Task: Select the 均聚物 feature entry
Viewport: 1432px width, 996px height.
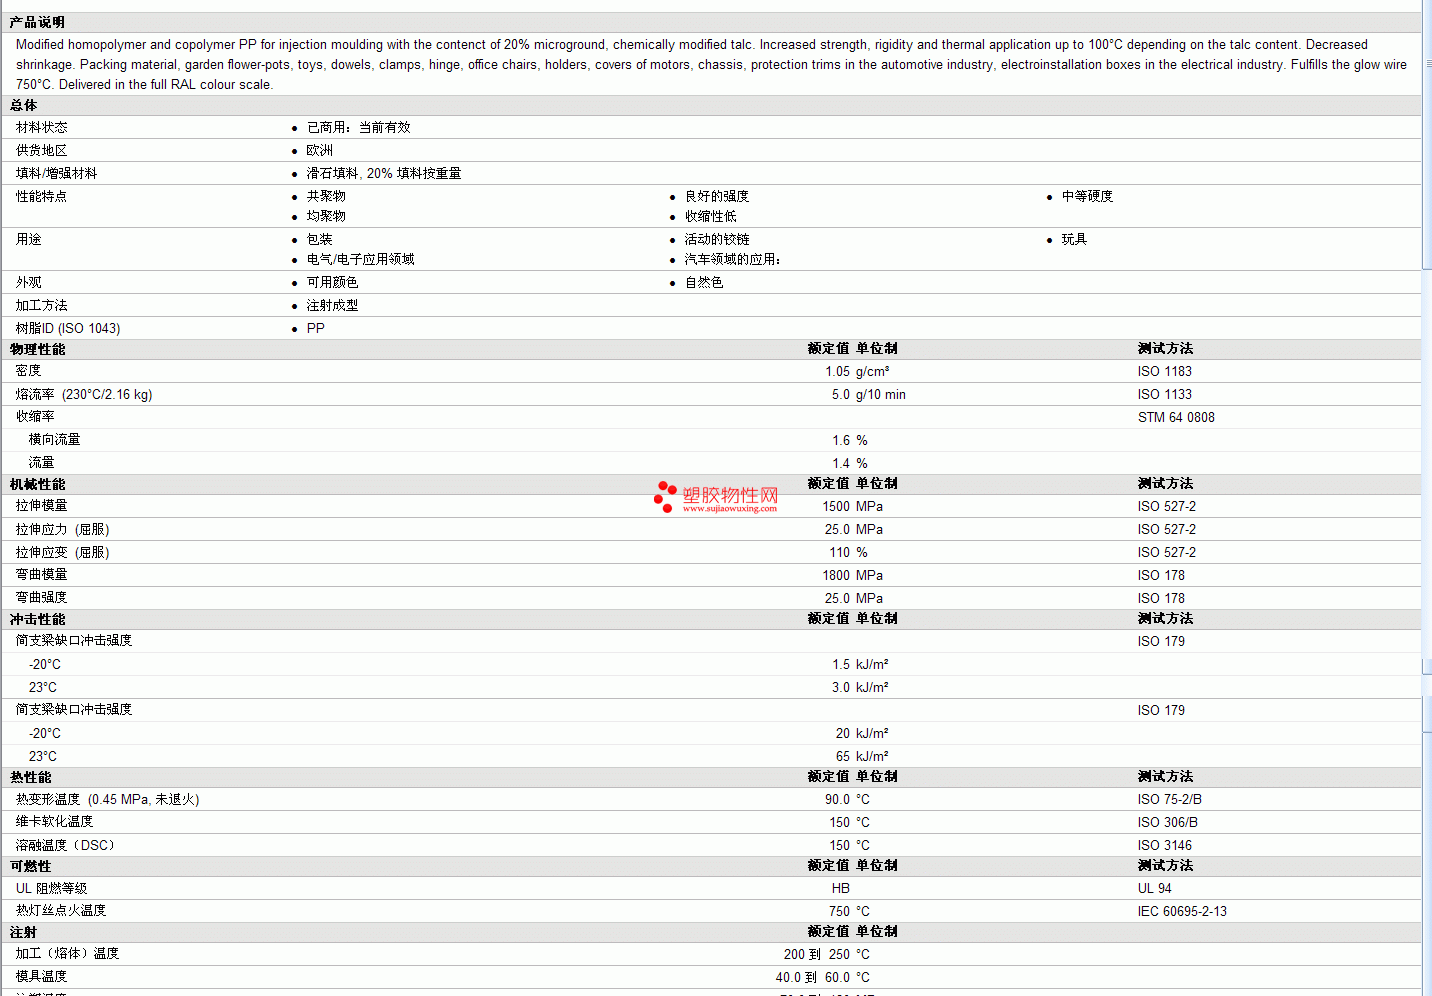Action: [326, 216]
